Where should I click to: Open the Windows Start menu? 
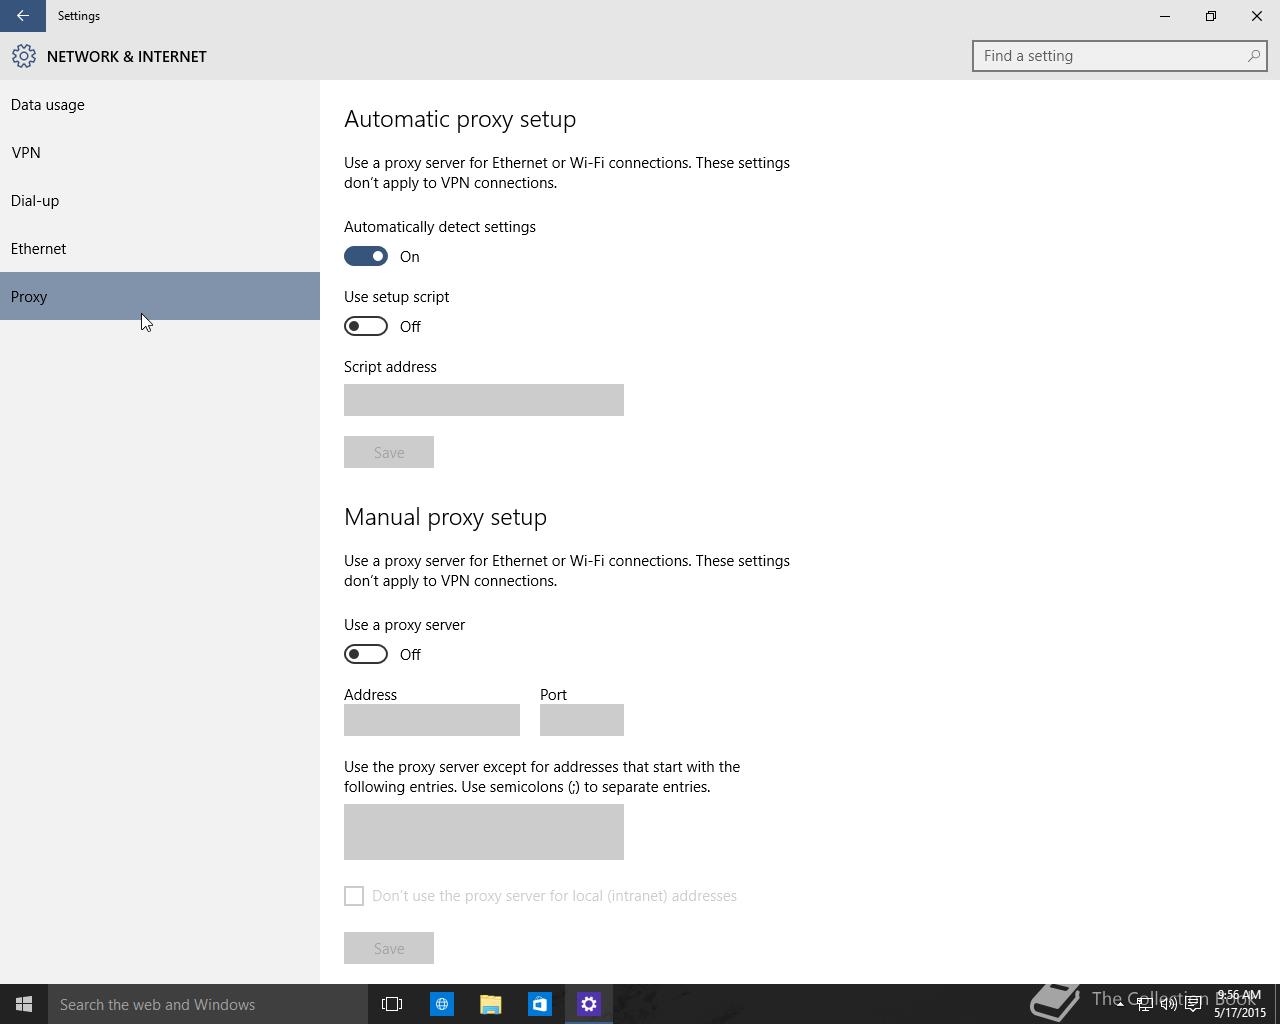click(x=24, y=1004)
